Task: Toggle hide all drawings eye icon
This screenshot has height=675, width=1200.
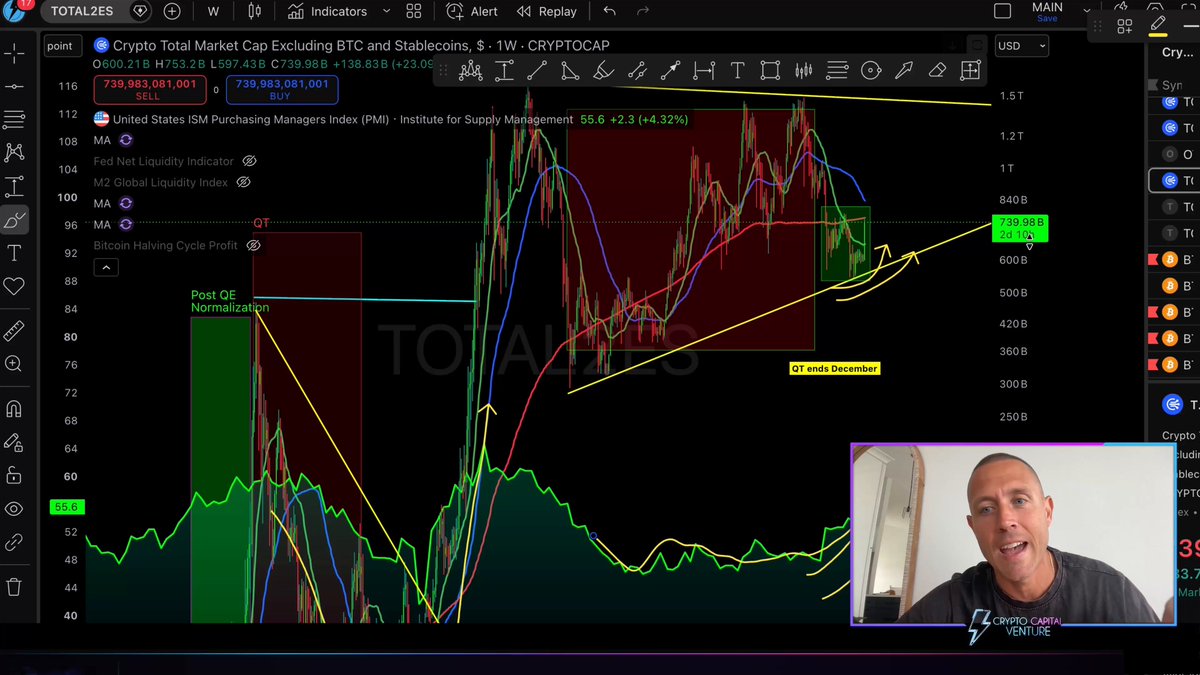Action: 14,509
